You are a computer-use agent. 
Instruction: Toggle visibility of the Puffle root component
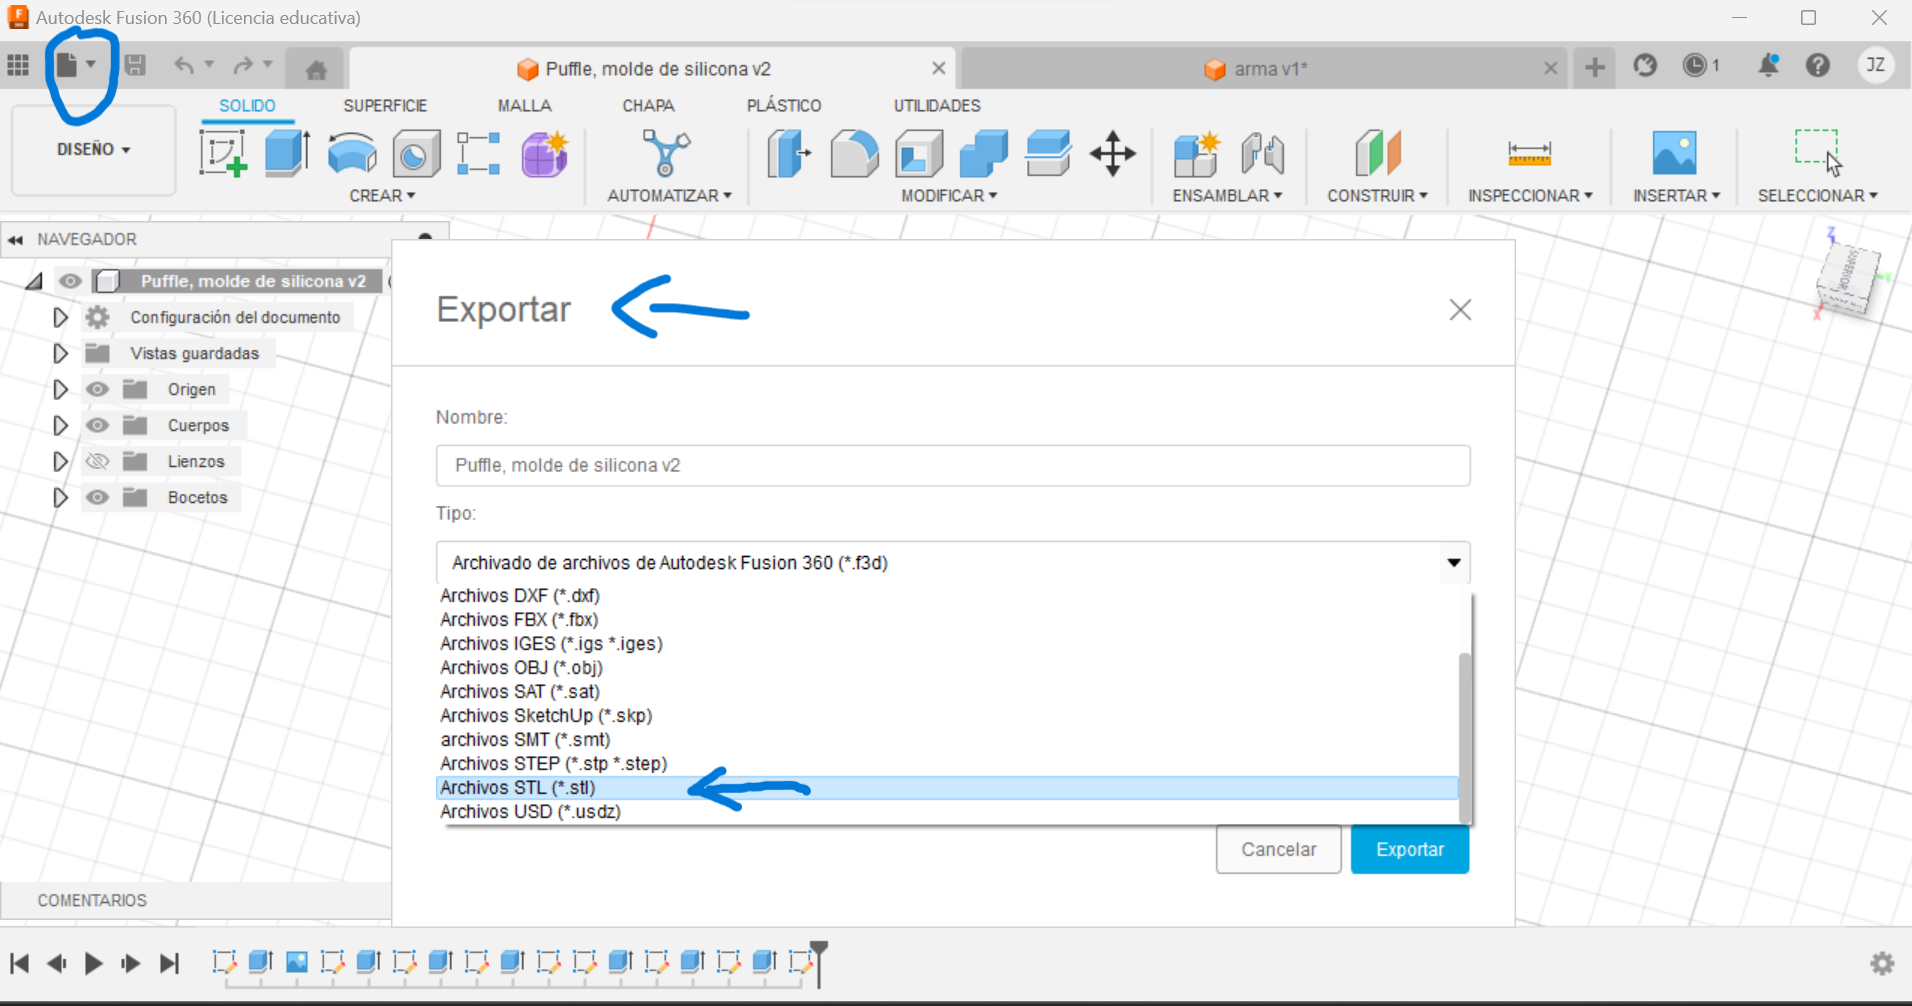tap(70, 281)
